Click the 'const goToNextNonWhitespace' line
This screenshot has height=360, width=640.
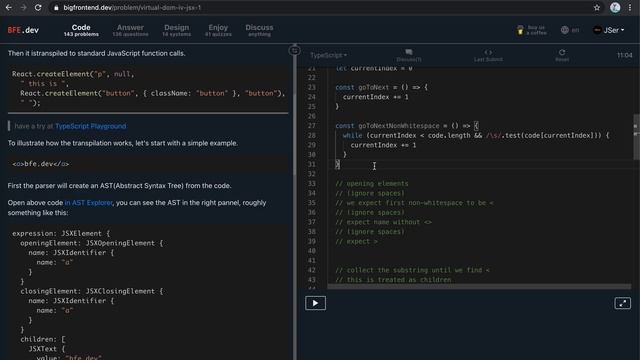[407, 126]
